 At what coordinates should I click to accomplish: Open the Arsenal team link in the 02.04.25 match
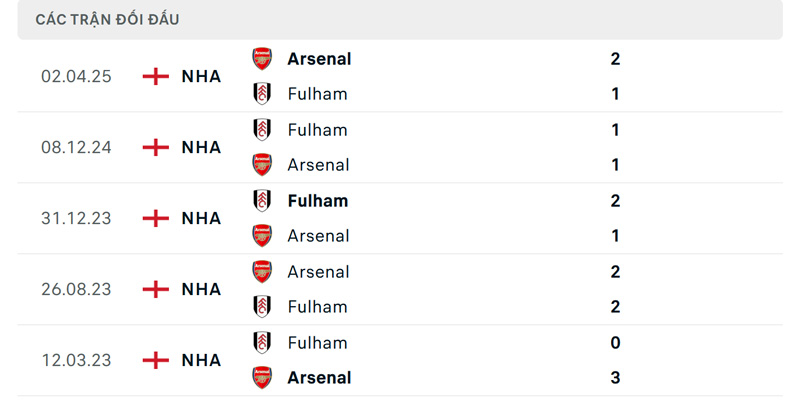click(319, 59)
